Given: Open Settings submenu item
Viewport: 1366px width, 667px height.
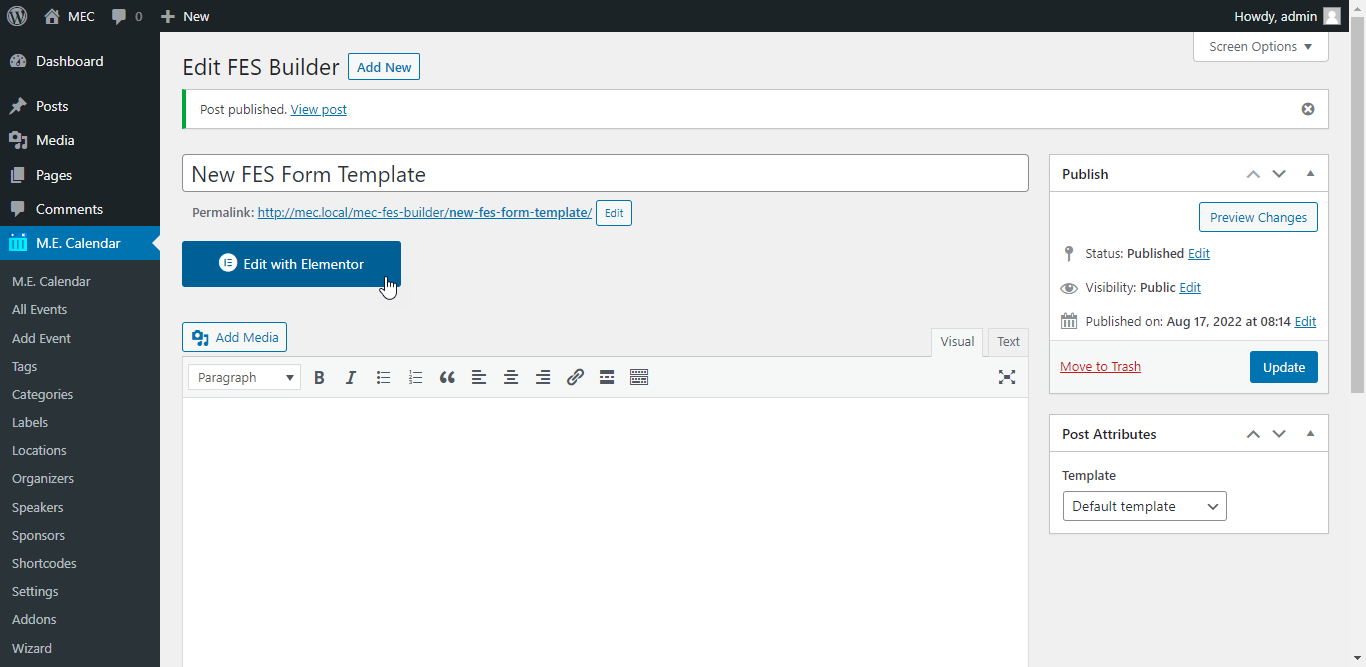Looking at the screenshot, I should point(35,591).
